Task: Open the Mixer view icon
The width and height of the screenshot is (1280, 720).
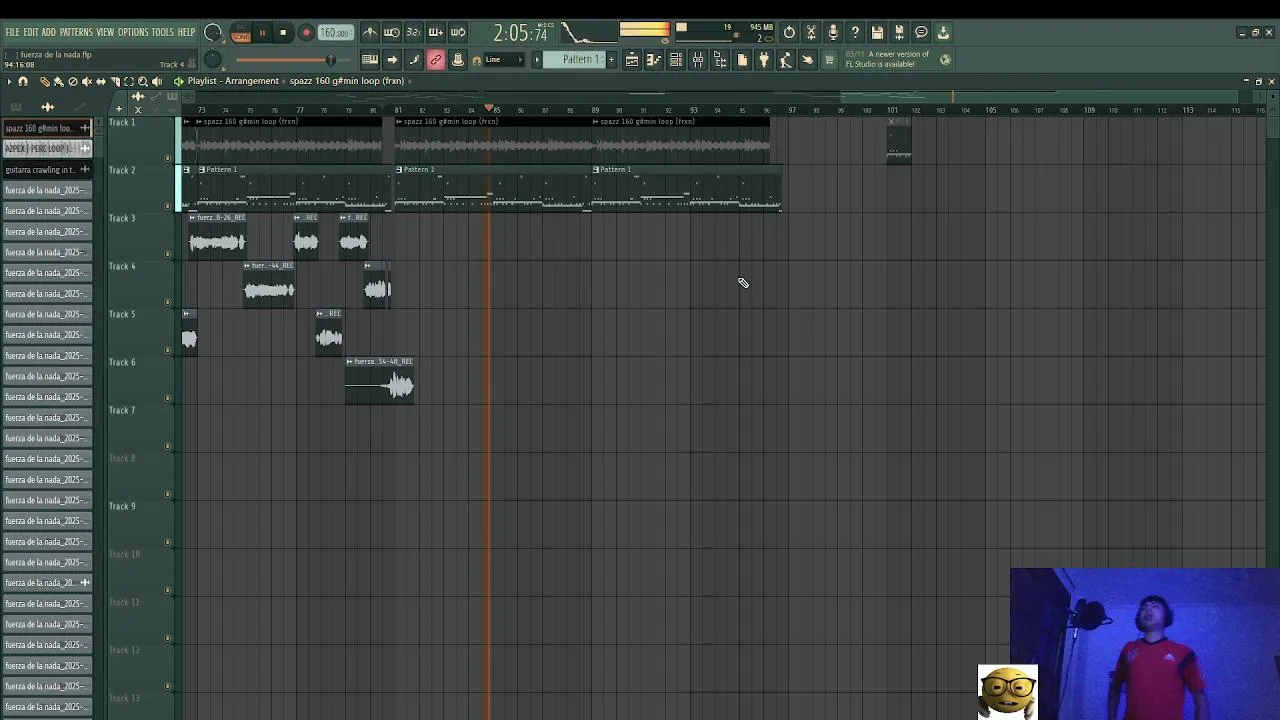Action: pos(698,60)
